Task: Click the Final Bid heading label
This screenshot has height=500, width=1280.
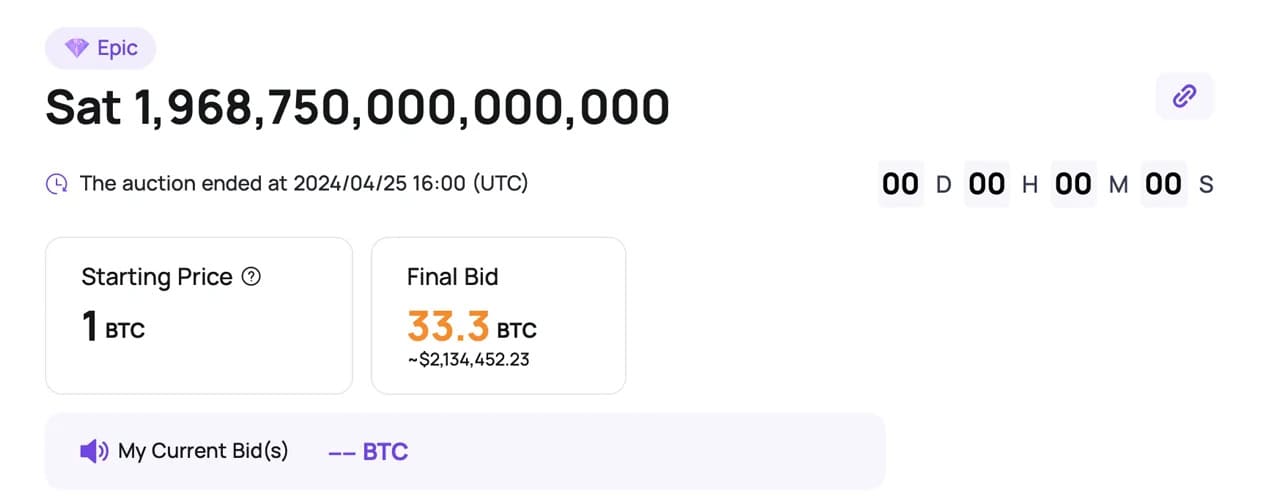Action: (452, 277)
